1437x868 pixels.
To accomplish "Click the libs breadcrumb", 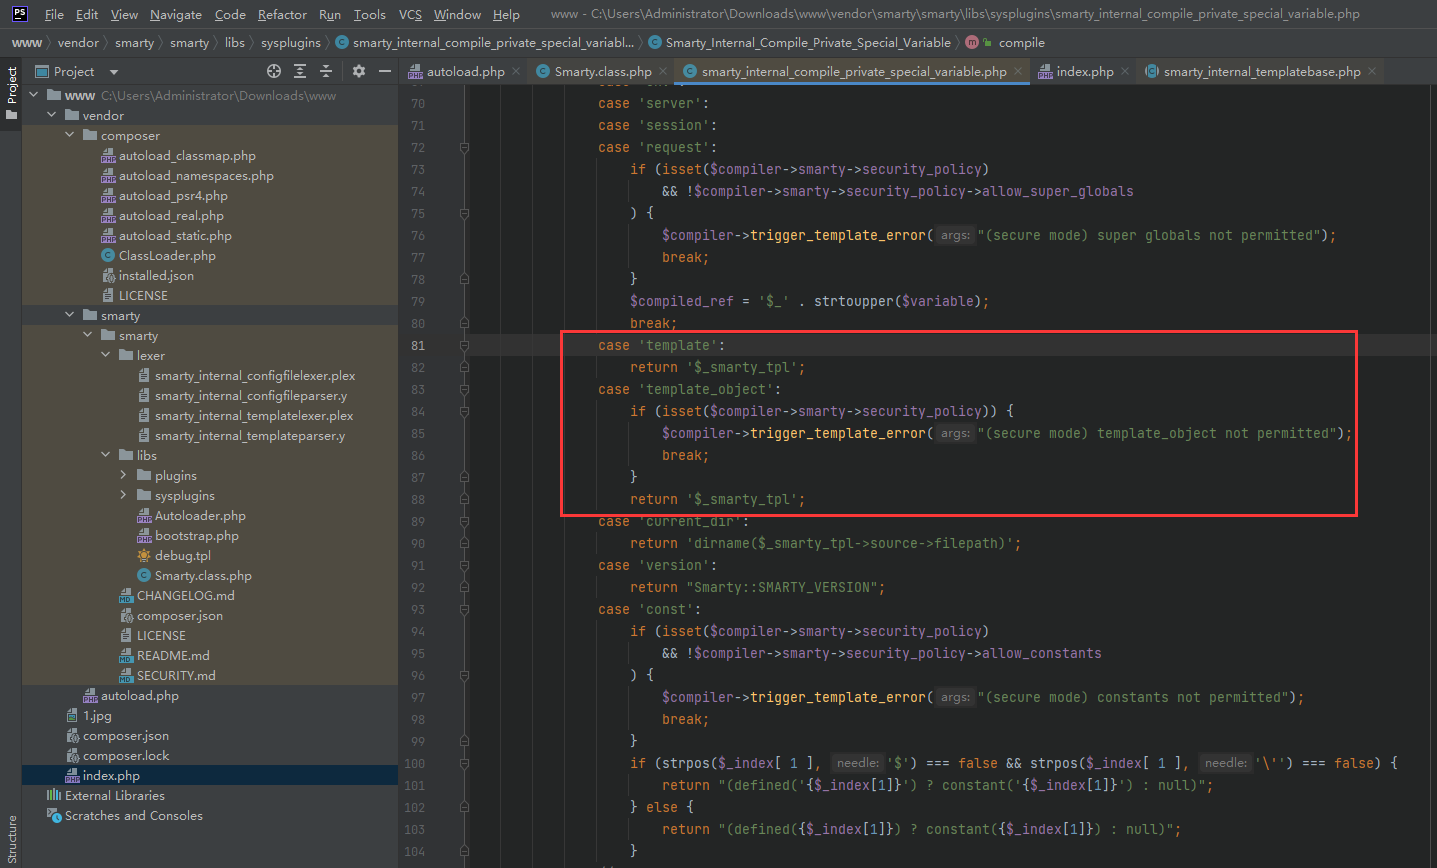I will click(235, 42).
